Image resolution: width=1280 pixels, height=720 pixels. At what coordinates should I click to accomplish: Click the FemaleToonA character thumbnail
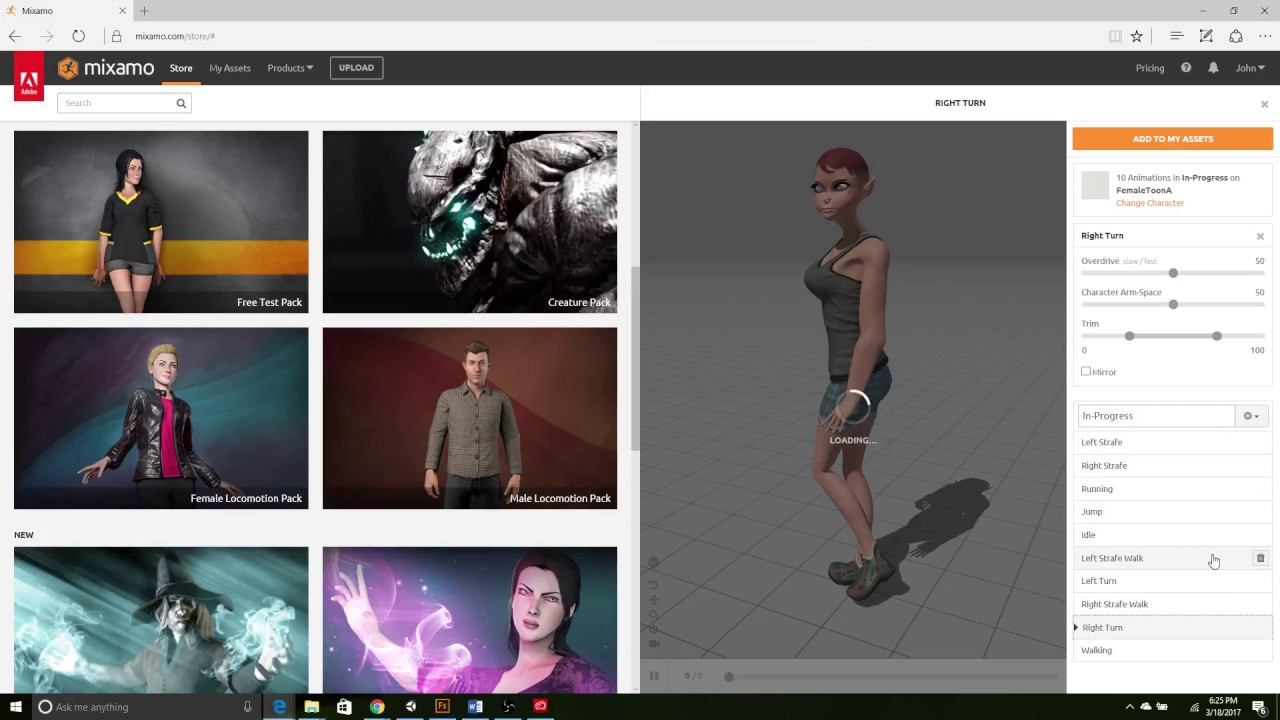coord(1095,185)
